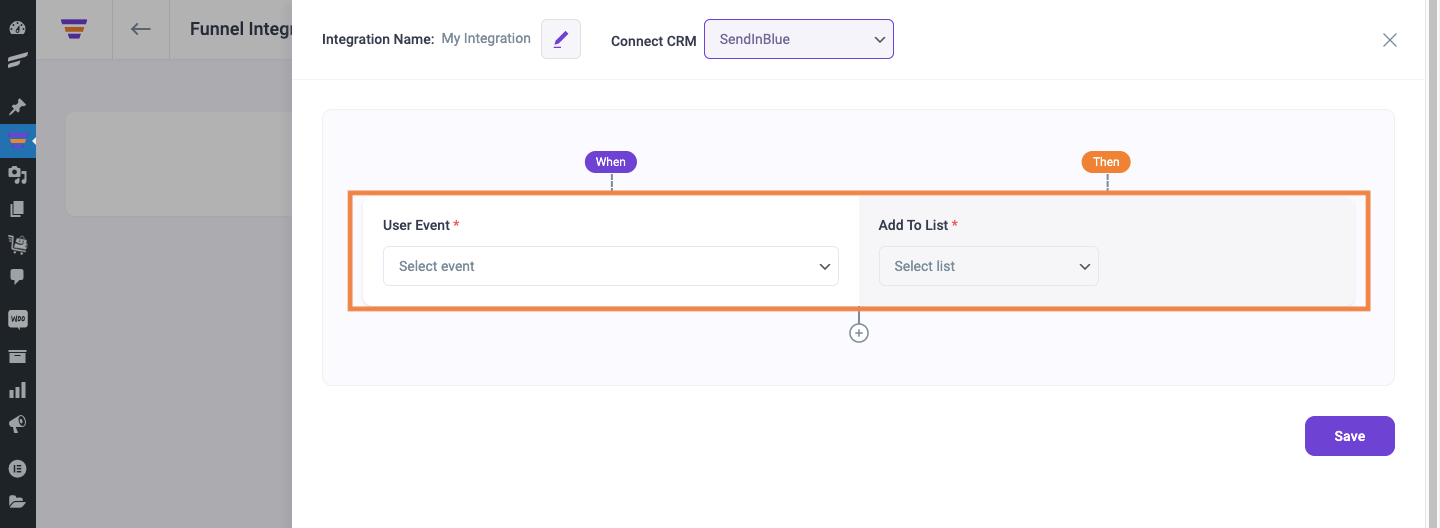The image size is (1440, 528).
Task: Open Comments speech bubble in sidebar
Action: pos(17,276)
